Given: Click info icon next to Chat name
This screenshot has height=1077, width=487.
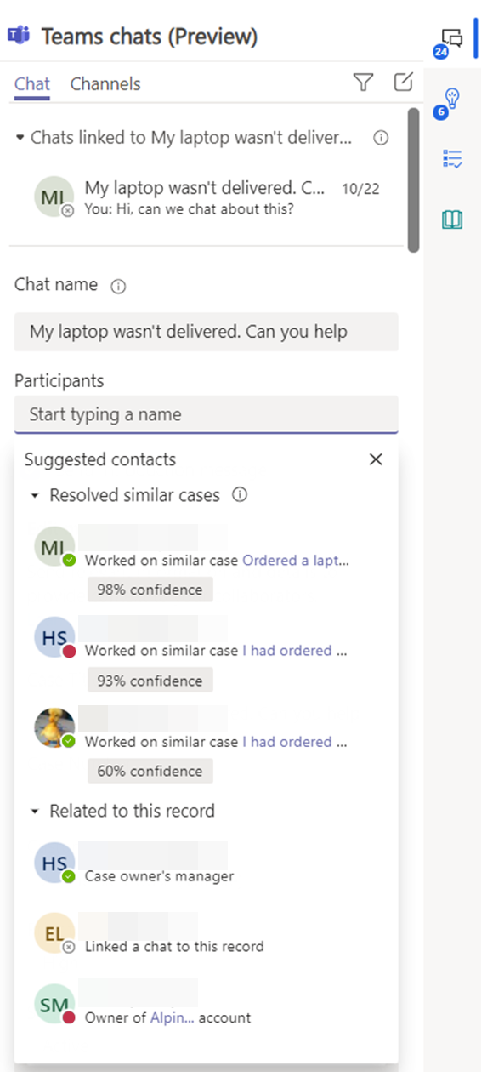Looking at the screenshot, I should click(x=118, y=287).
